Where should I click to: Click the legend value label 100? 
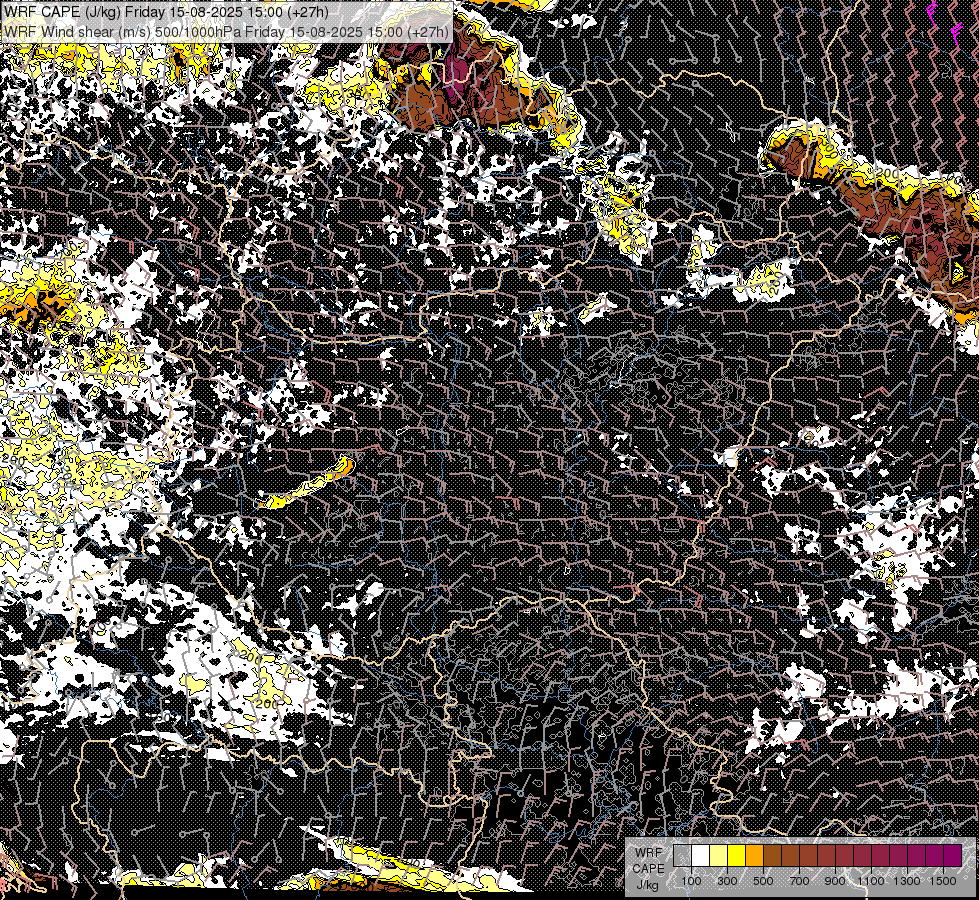pos(691,881)
